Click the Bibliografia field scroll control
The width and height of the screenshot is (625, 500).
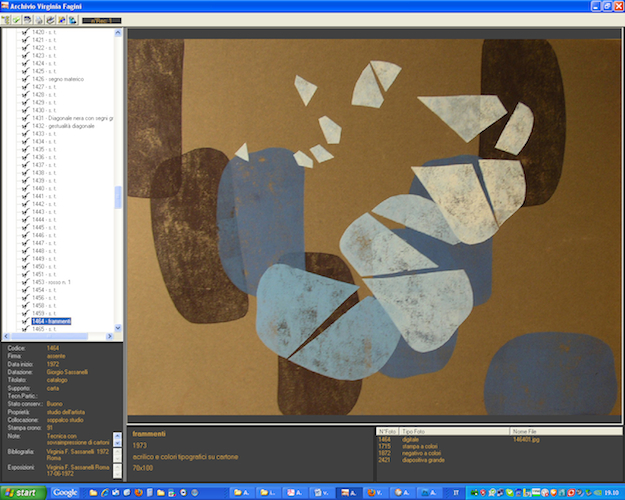click(x=117, y=455)
